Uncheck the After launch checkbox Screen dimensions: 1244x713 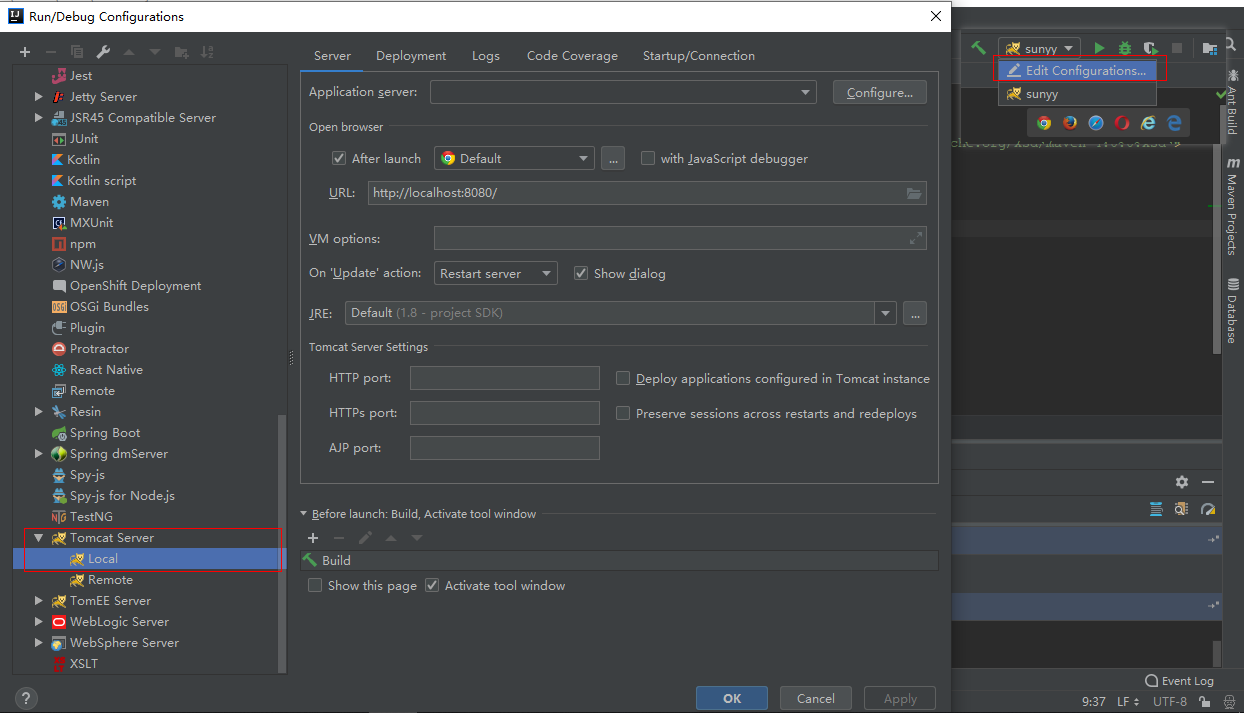[x=339, y=158]
